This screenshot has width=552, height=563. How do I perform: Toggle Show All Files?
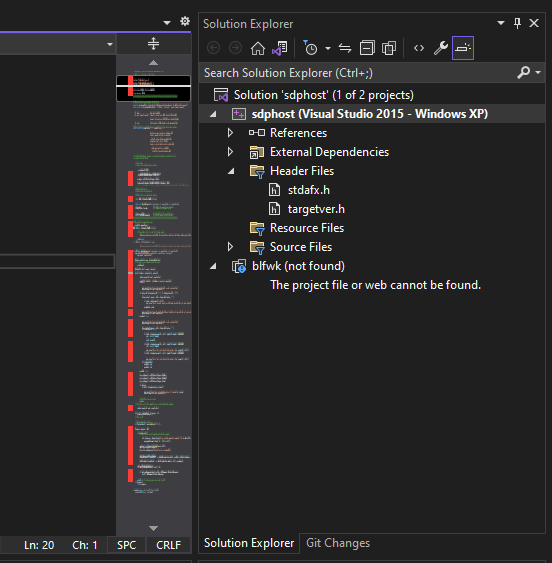389,48
